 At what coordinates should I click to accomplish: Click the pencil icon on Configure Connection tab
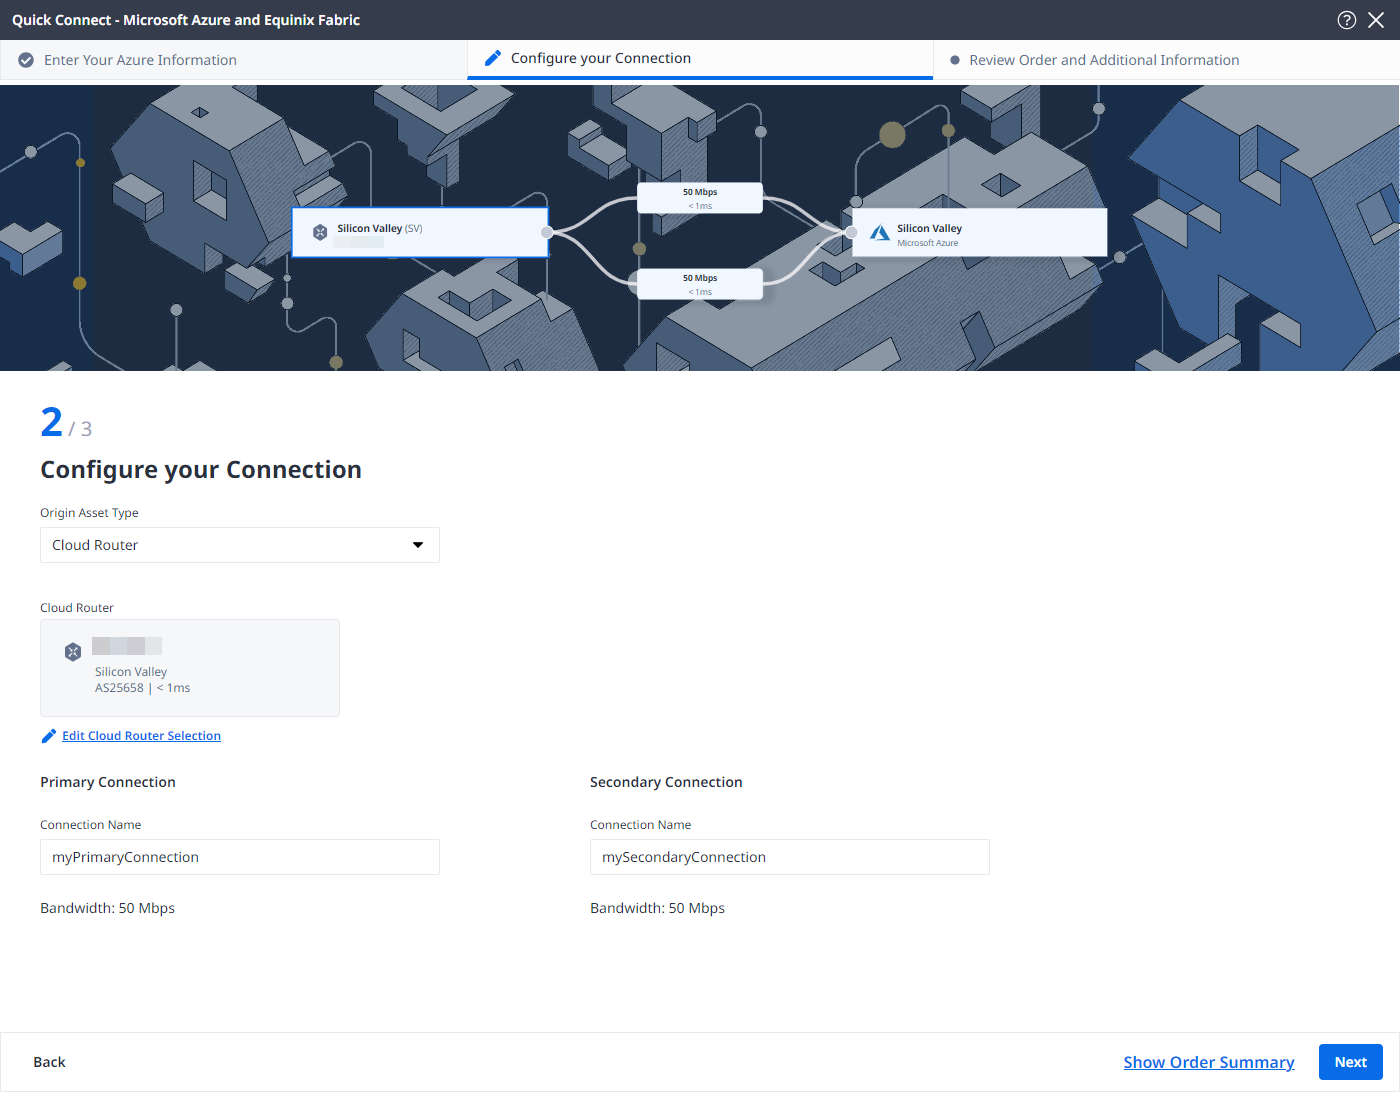pos(492,58)
